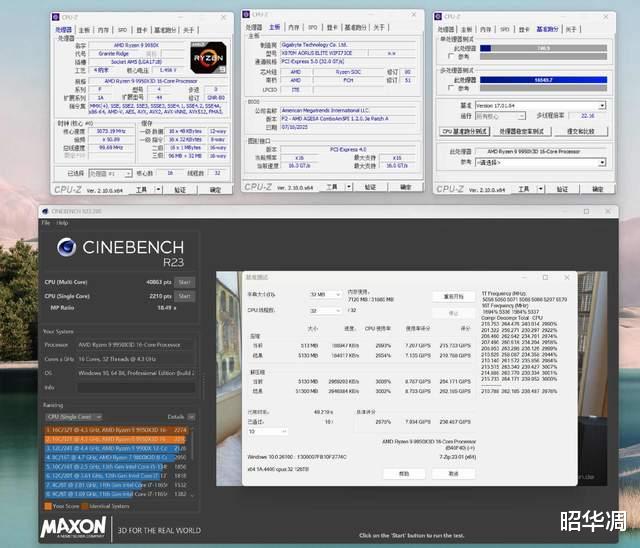Click the CPU-Z app icon in the processor window title bar
The height and width of the screenshot is (548, 640).
pos(56,17)
